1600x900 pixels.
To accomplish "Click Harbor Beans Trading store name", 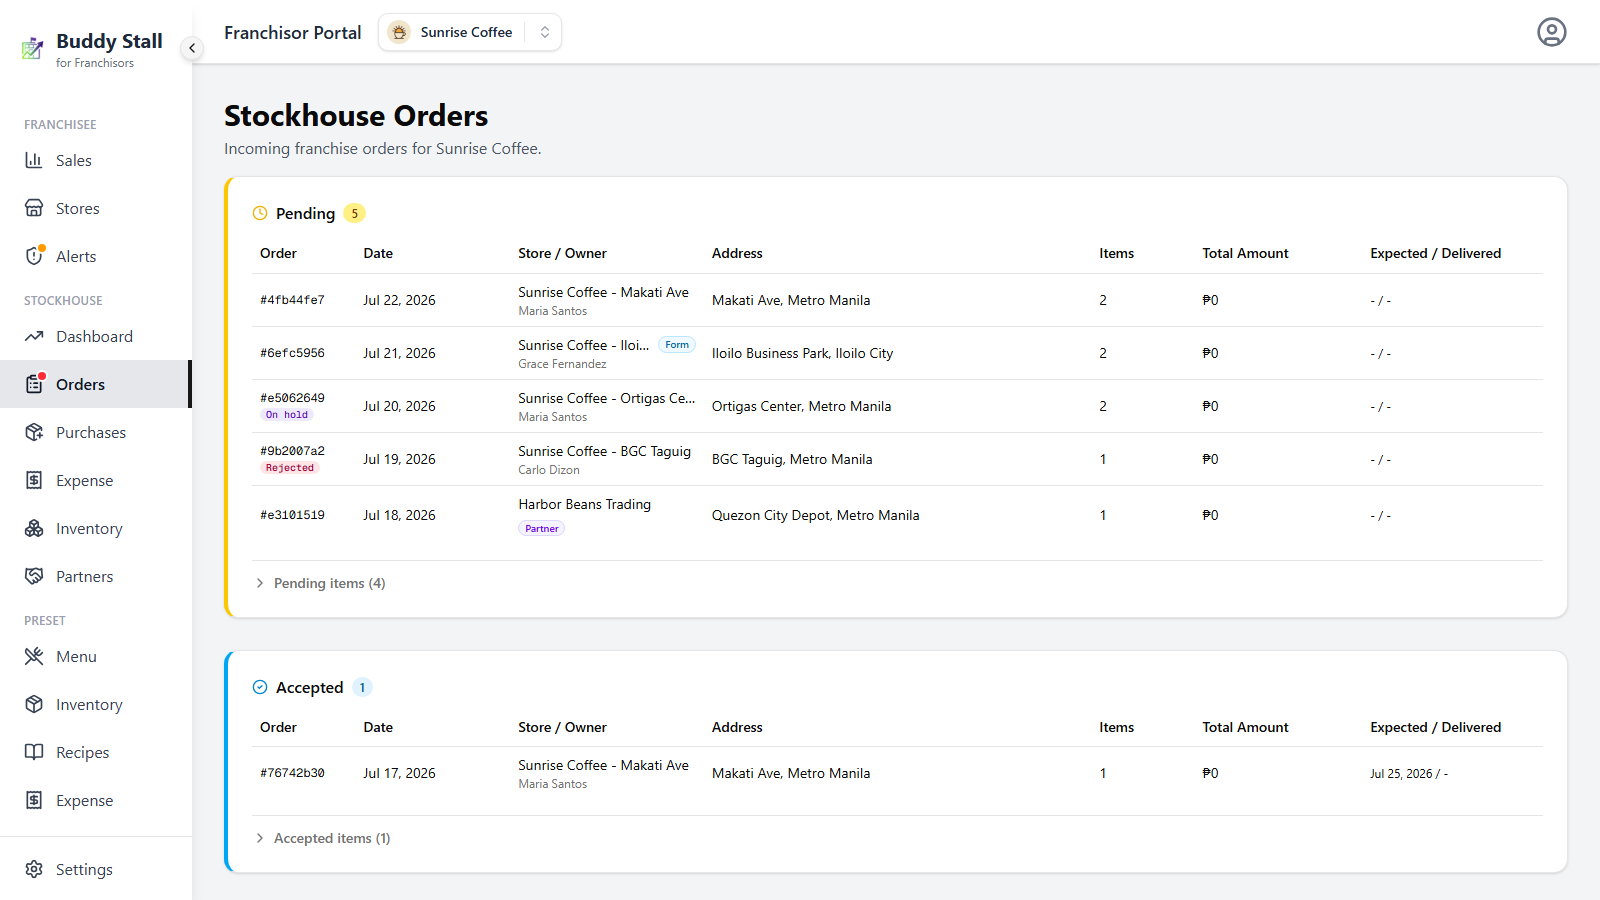I will [585, 504].
